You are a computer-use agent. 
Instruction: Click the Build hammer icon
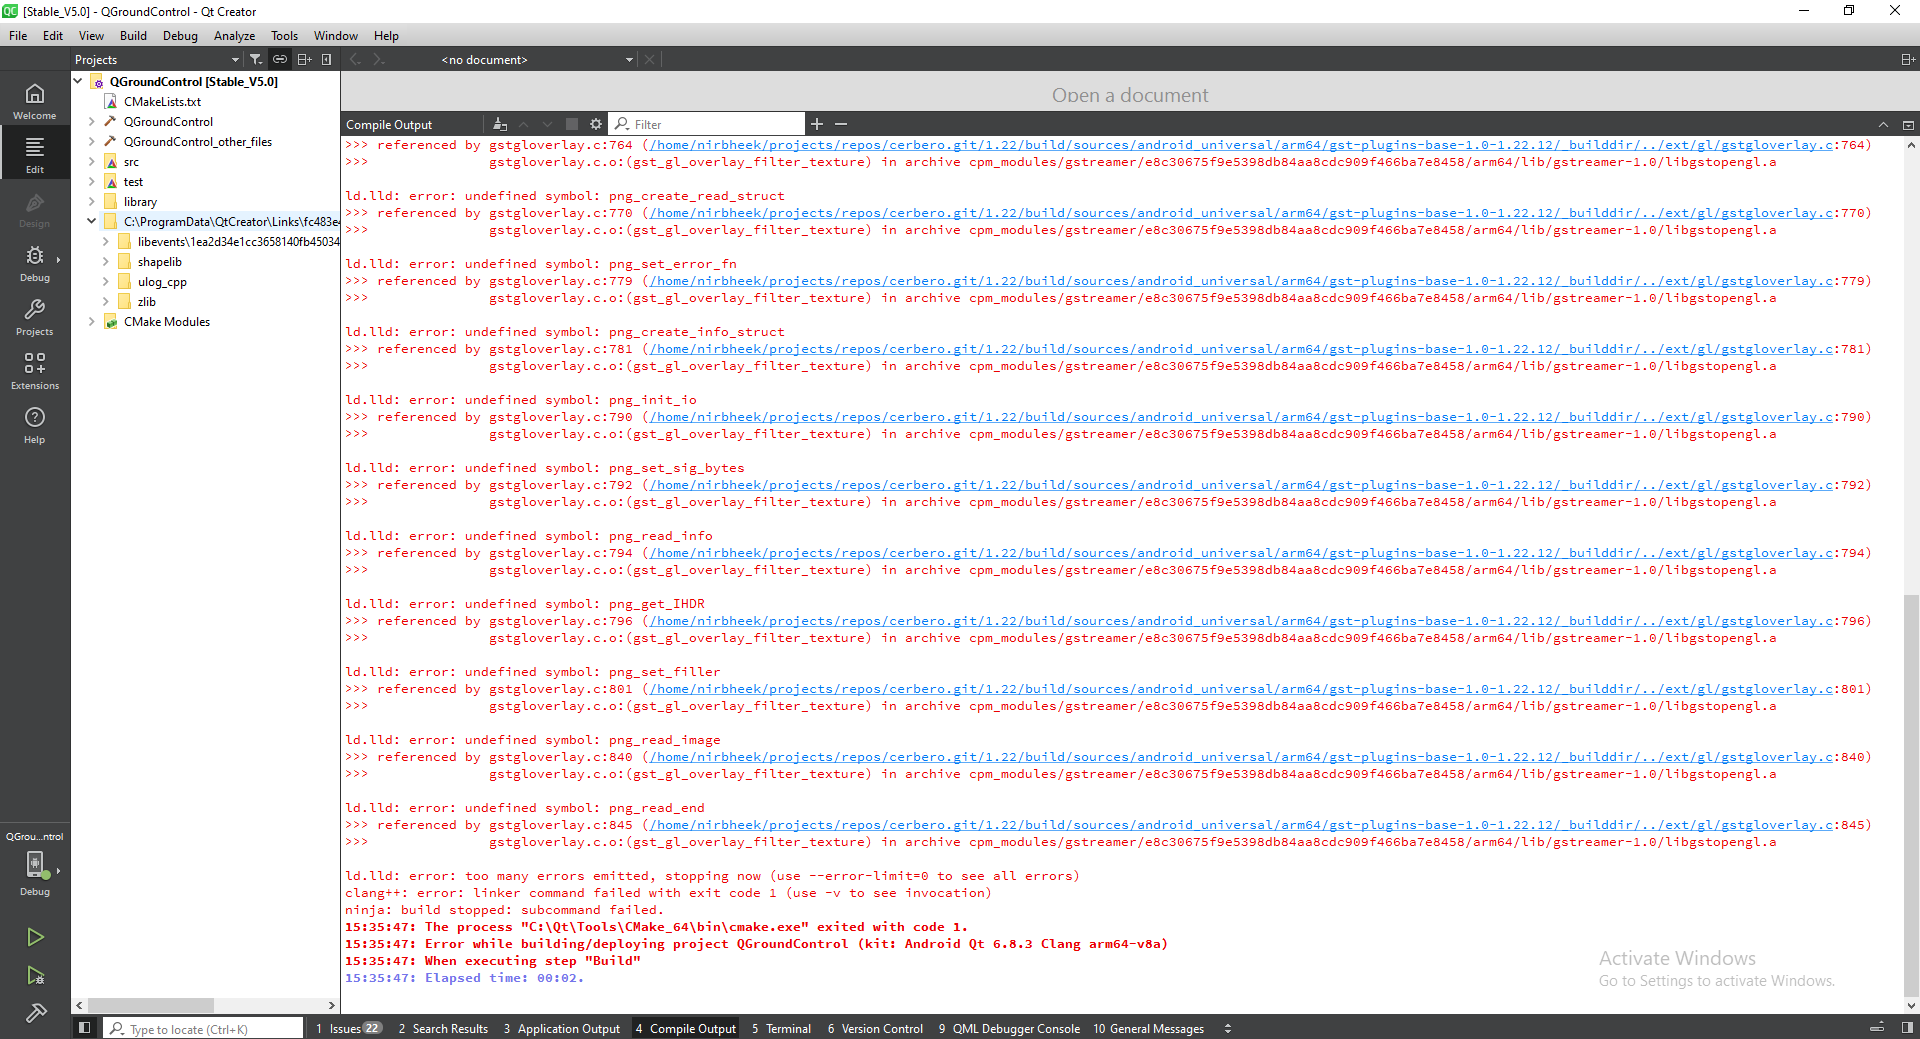point(35,1013)
